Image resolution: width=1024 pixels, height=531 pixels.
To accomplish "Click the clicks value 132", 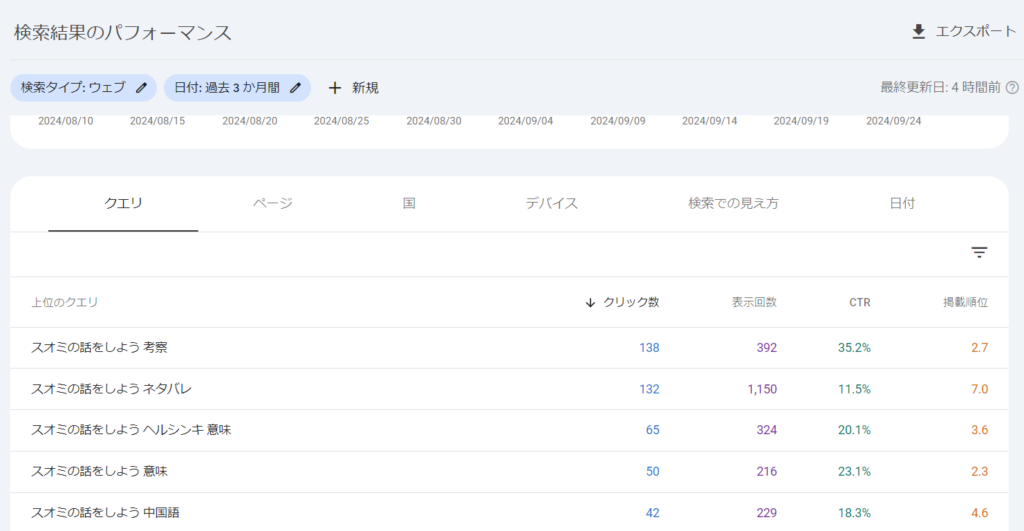I will click(649, 389).
